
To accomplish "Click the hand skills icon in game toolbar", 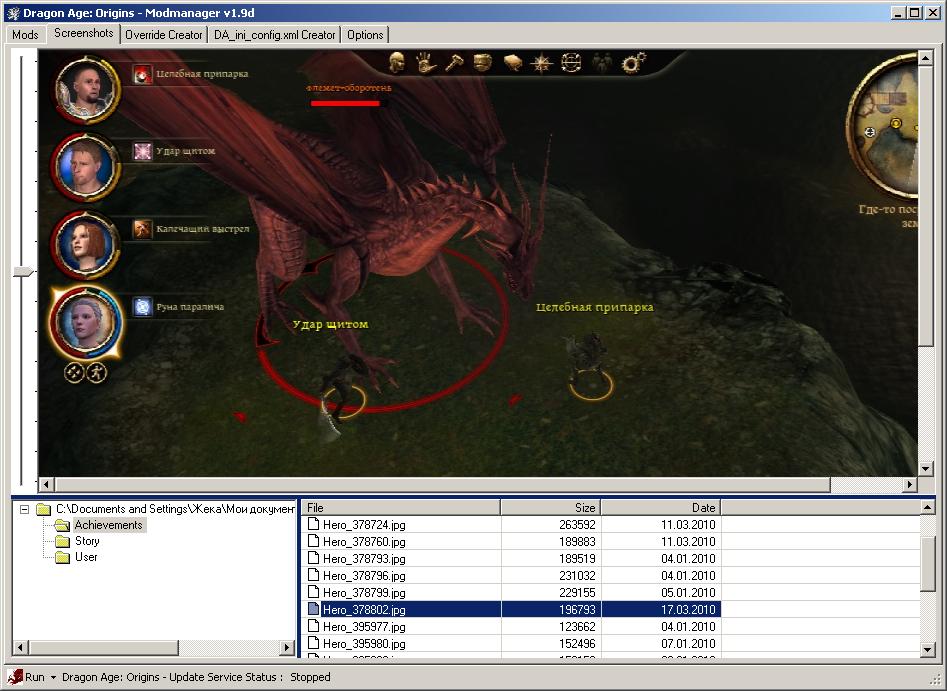I will point(426,62).
